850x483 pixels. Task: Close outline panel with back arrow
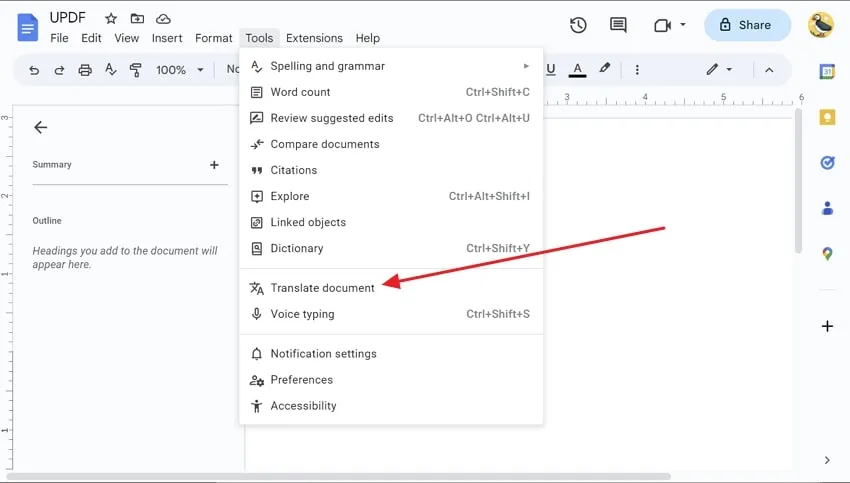click(40, 127)
